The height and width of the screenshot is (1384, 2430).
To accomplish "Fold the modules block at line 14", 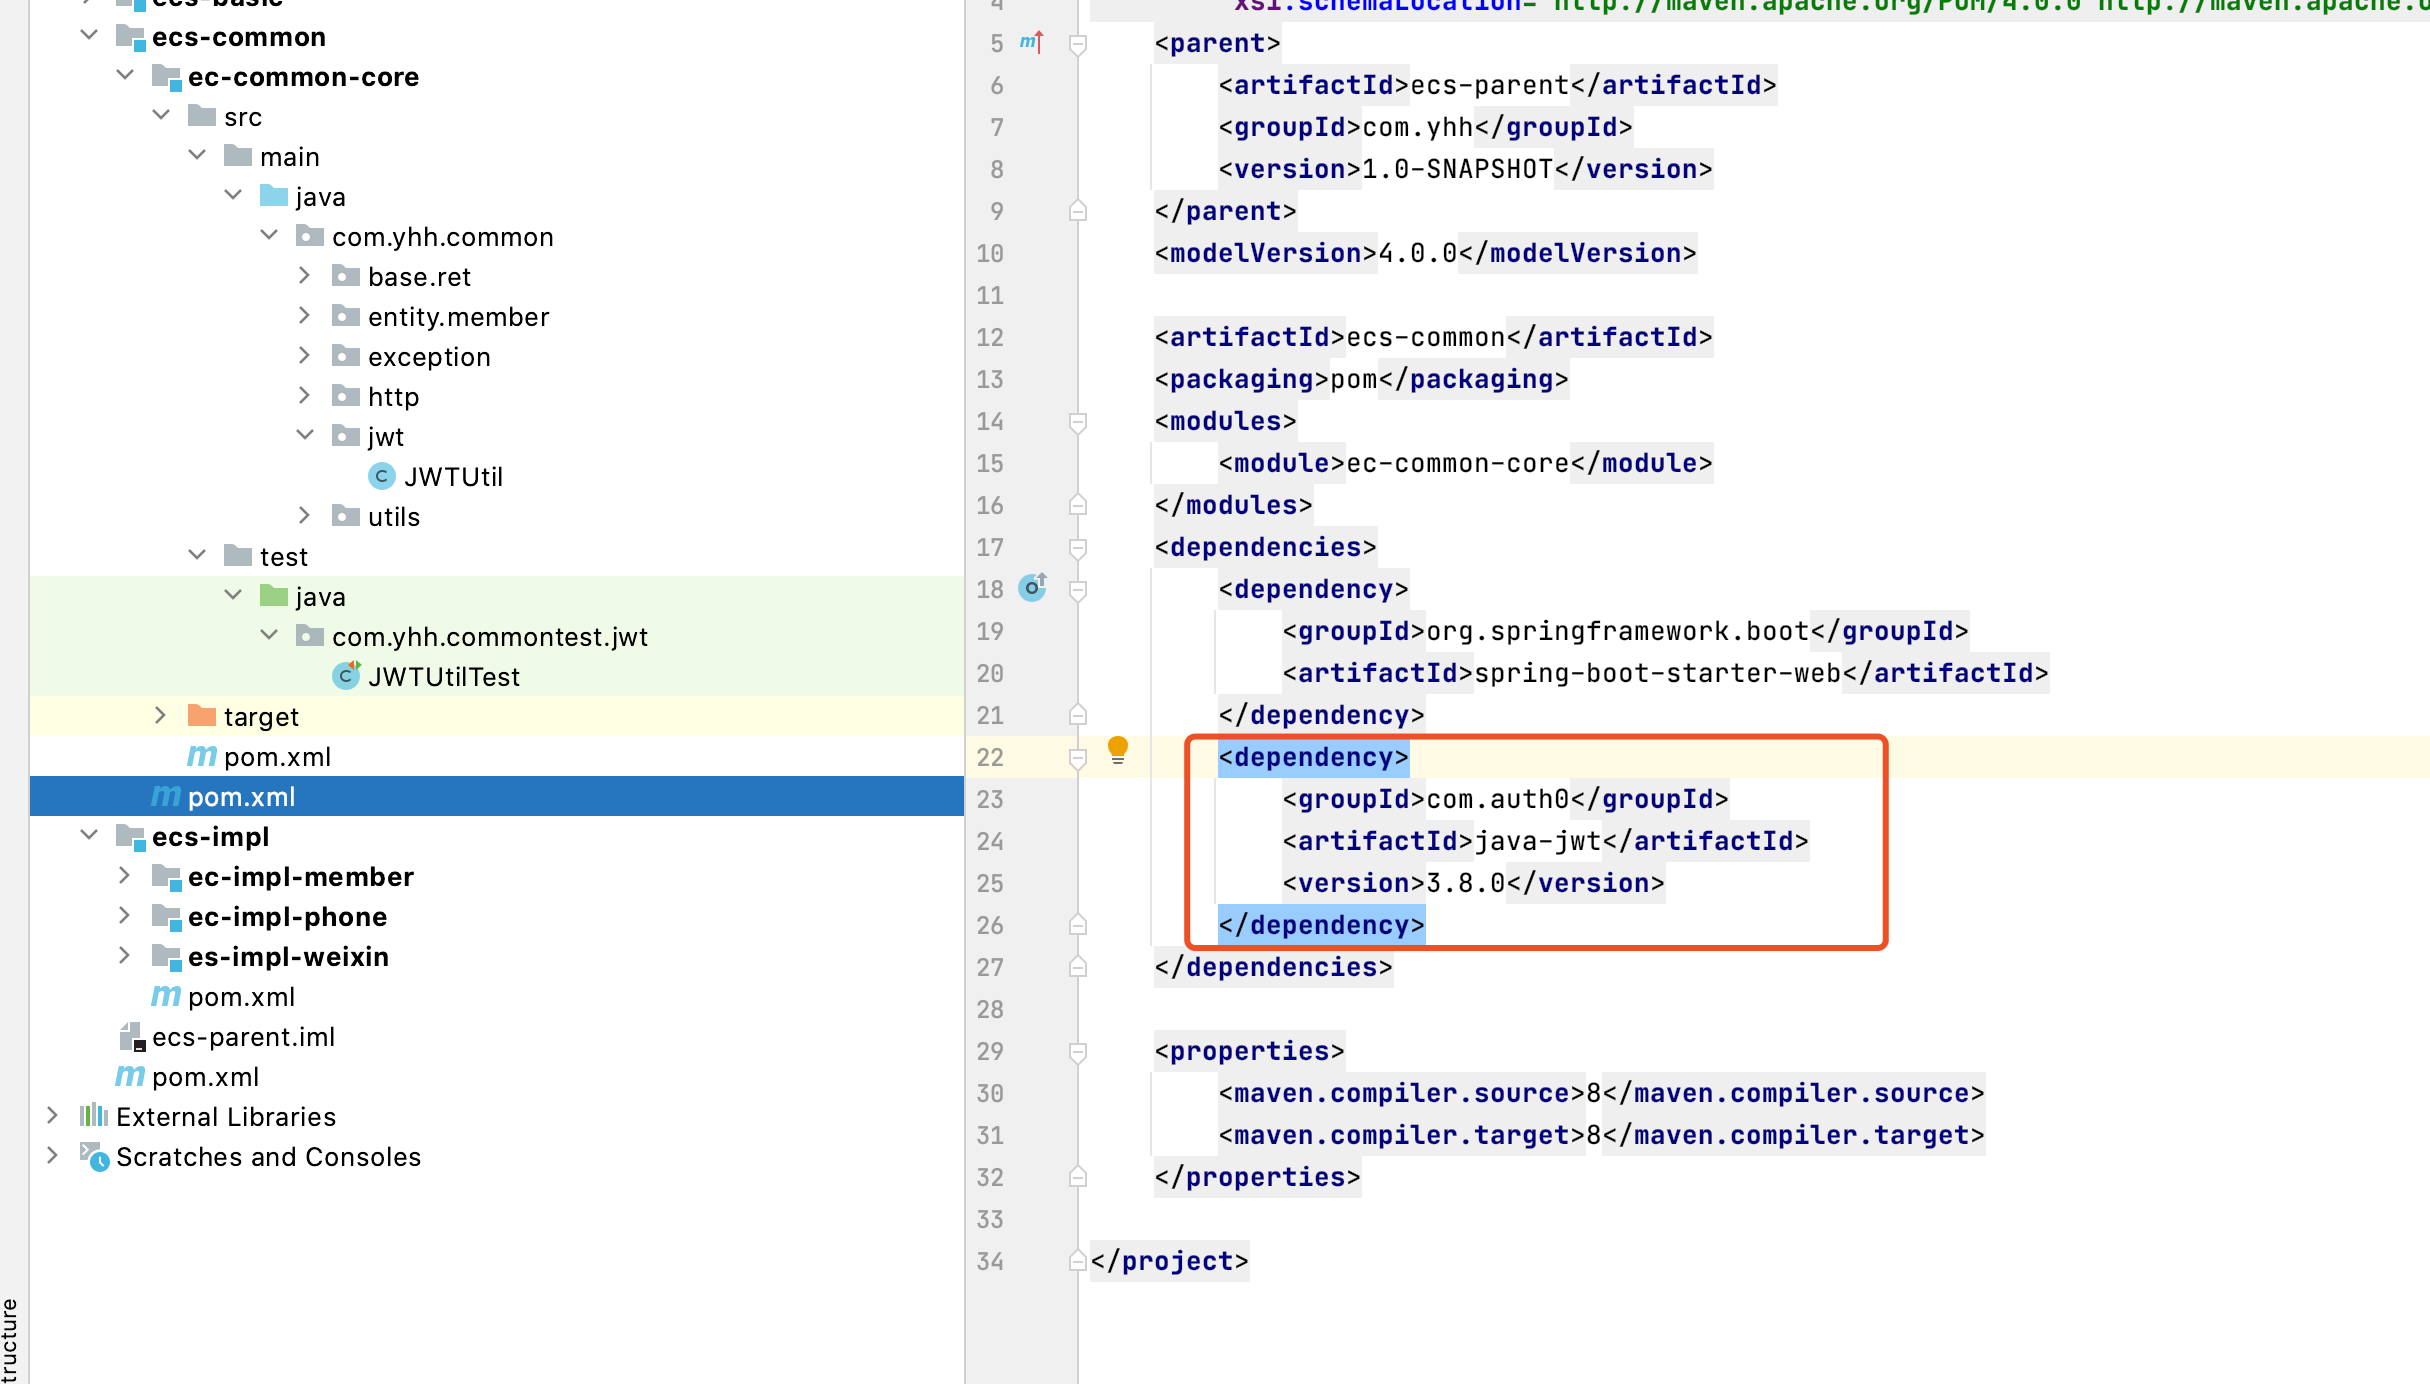I will point(1078,422).
